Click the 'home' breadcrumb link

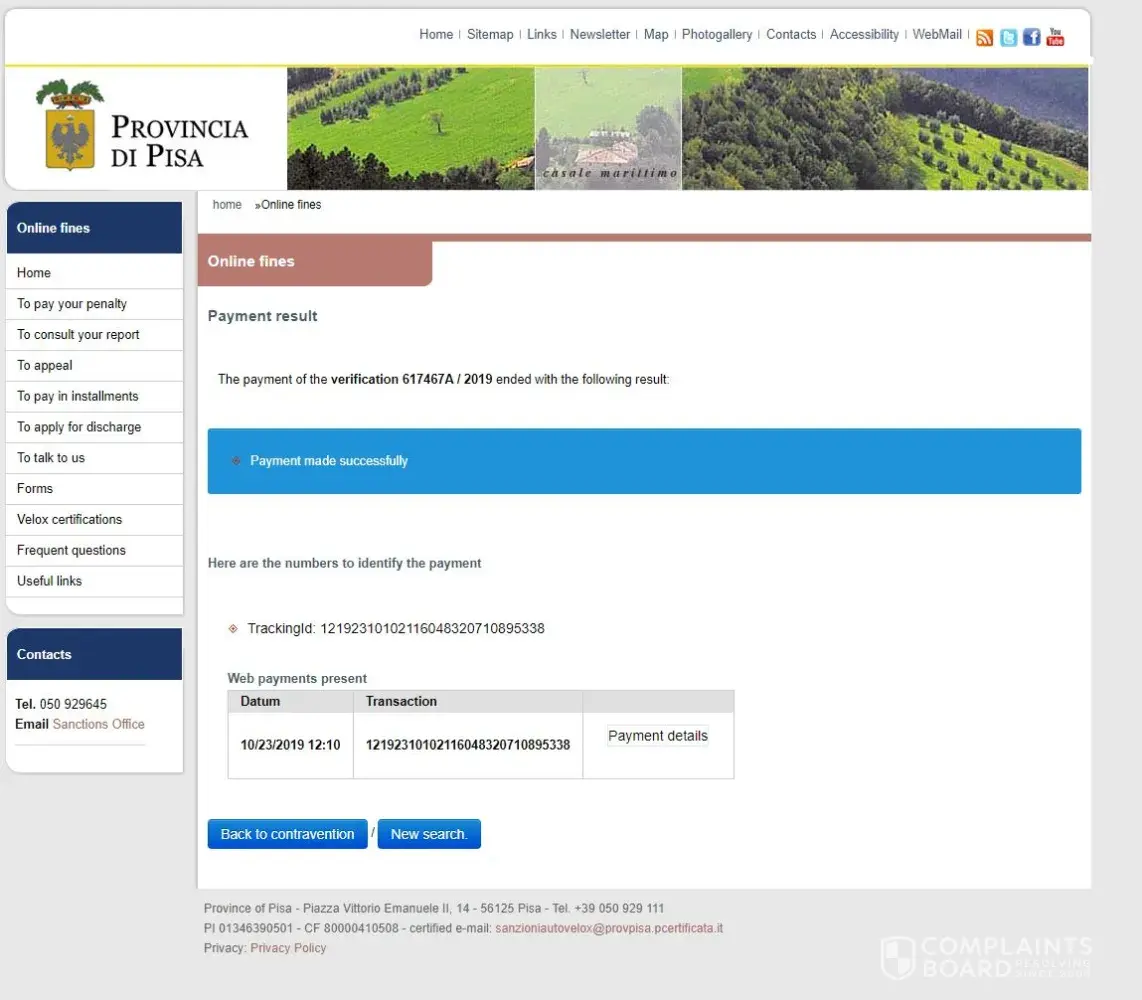[227, 205]
